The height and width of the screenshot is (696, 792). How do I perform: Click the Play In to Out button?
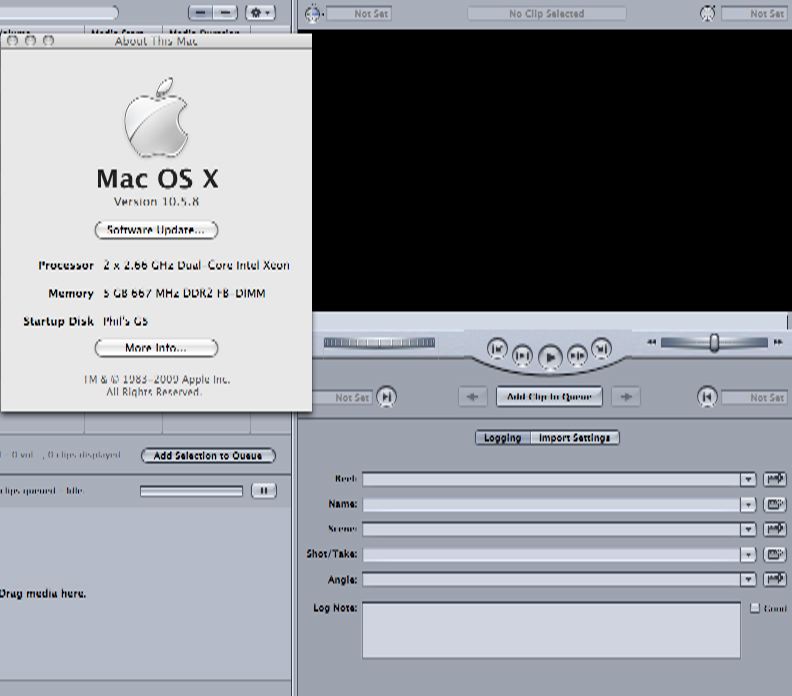523,356
